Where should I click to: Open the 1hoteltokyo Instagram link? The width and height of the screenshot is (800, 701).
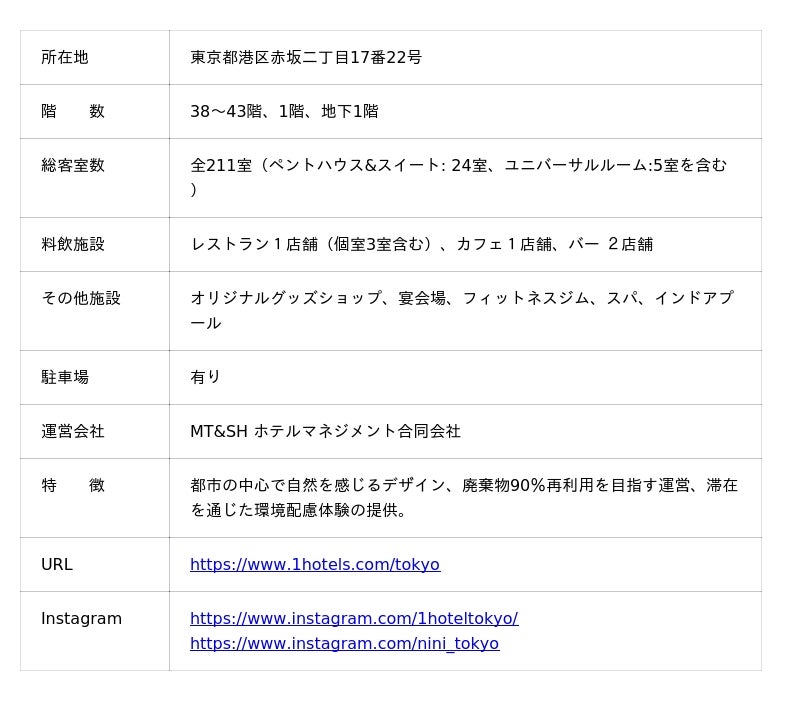(354, 618)
